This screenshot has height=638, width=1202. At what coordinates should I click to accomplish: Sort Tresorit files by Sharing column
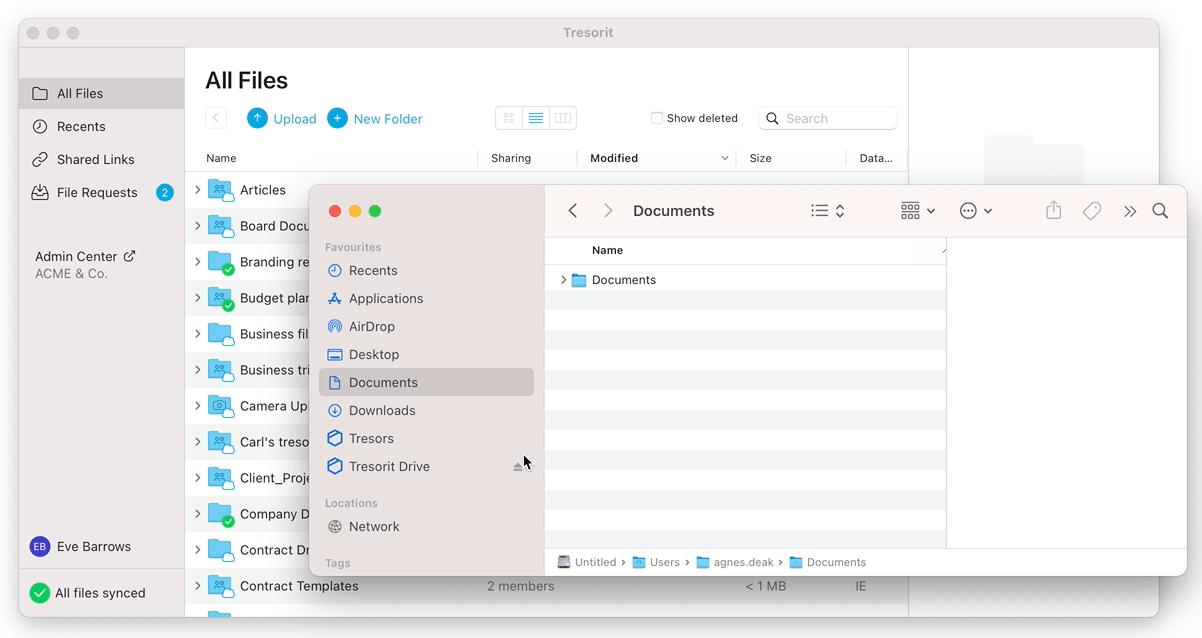(511, 158)
